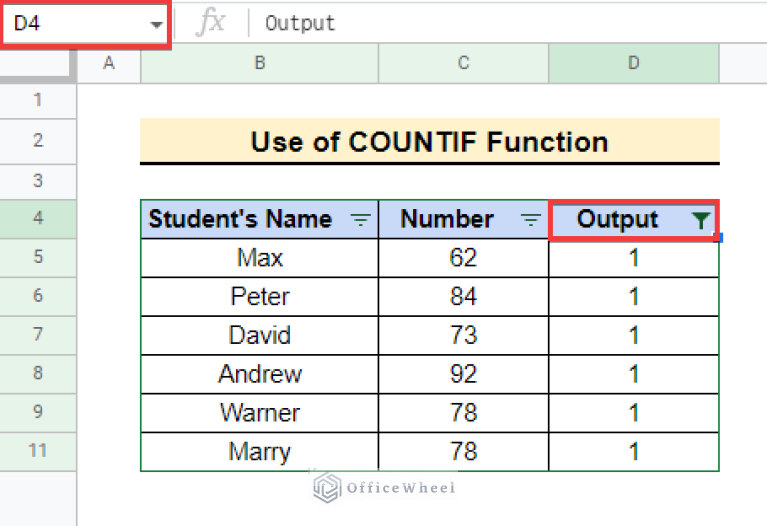This screenshot has width=767, height=526.
Task: Click active green filter icon in Output
Action: pyautogui.click(x=703, y=220)
